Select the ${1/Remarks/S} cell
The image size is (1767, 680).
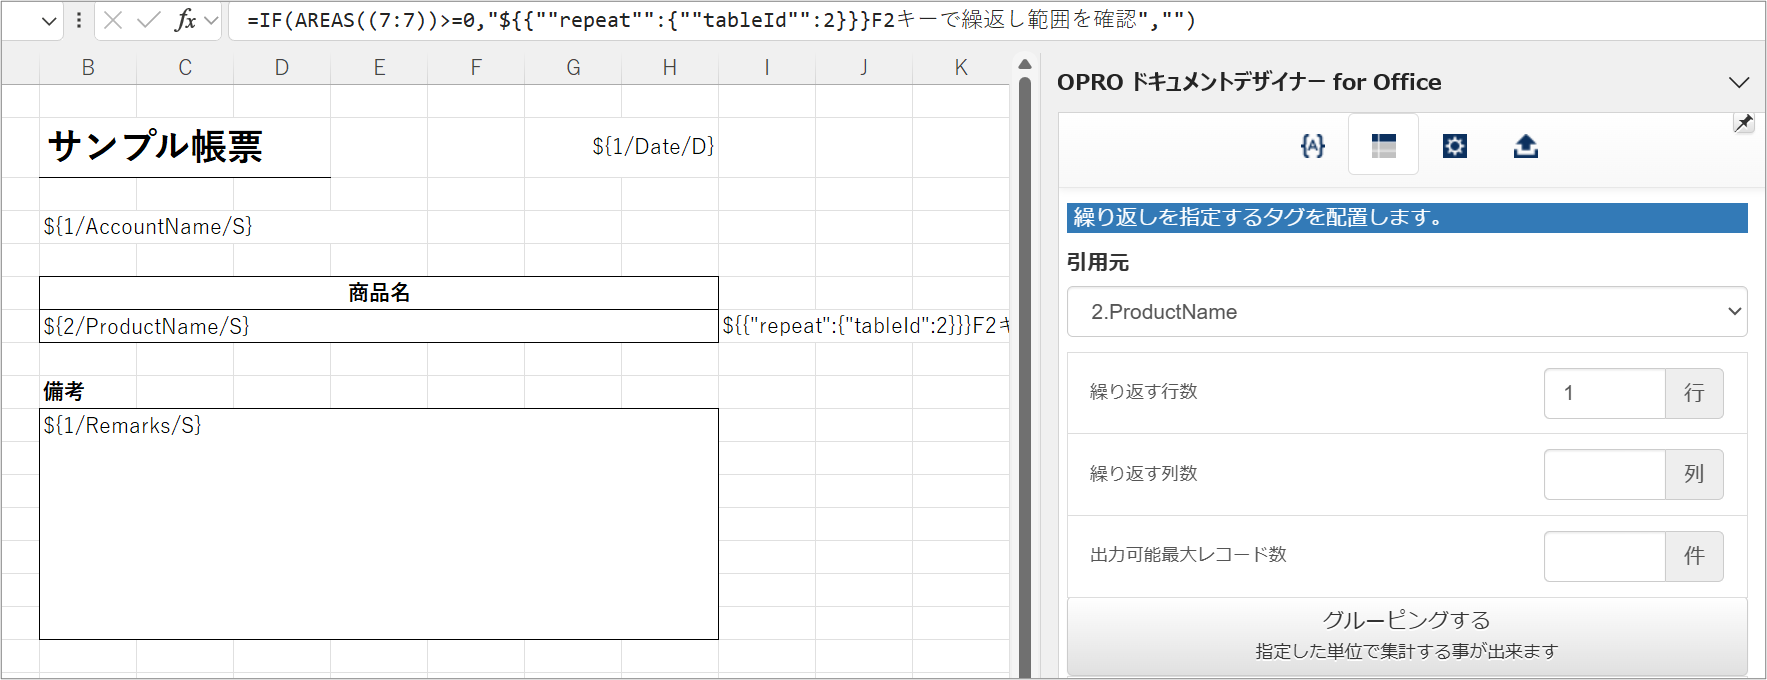point(379,524)
